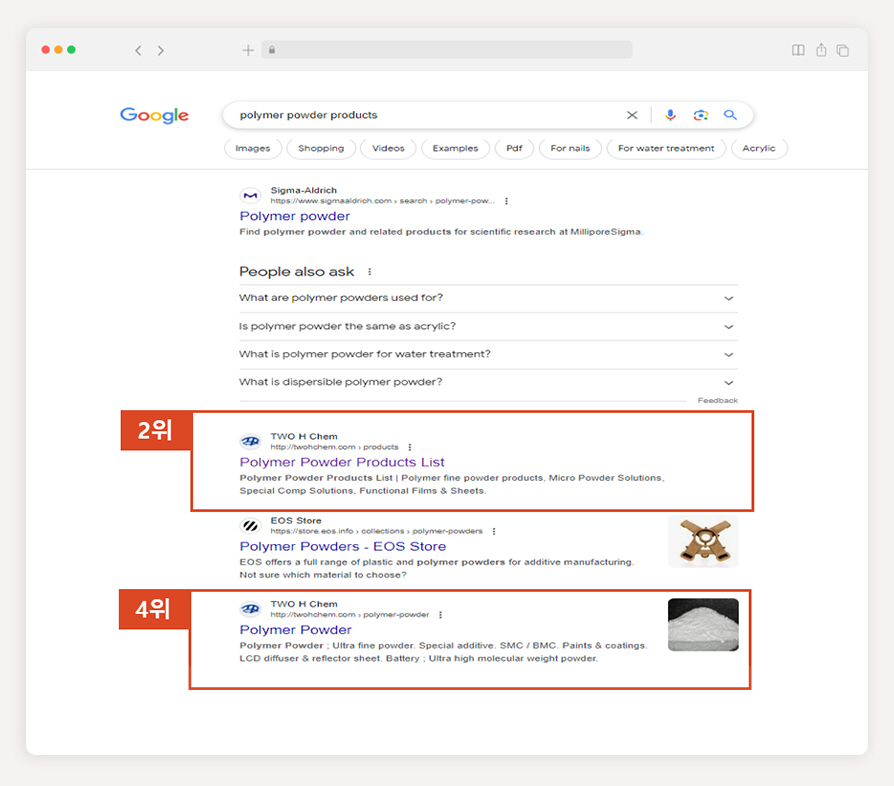Viewport: 894px width, 786px height.
Task: Open 'Polymer Powder Products List' result
Action: (342, 462)
